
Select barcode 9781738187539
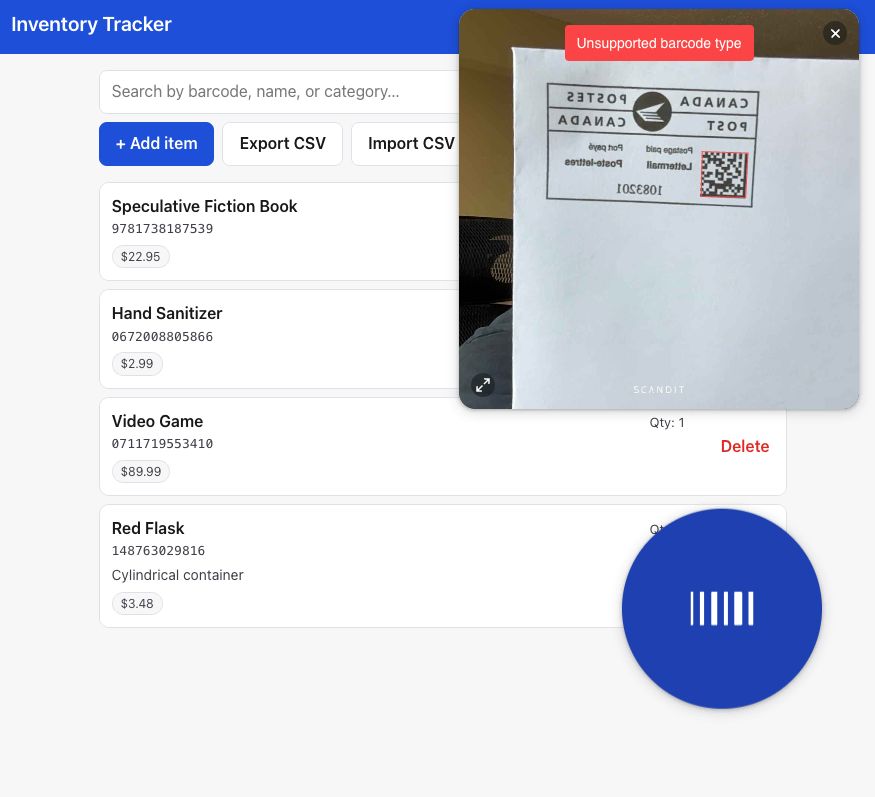162,229
